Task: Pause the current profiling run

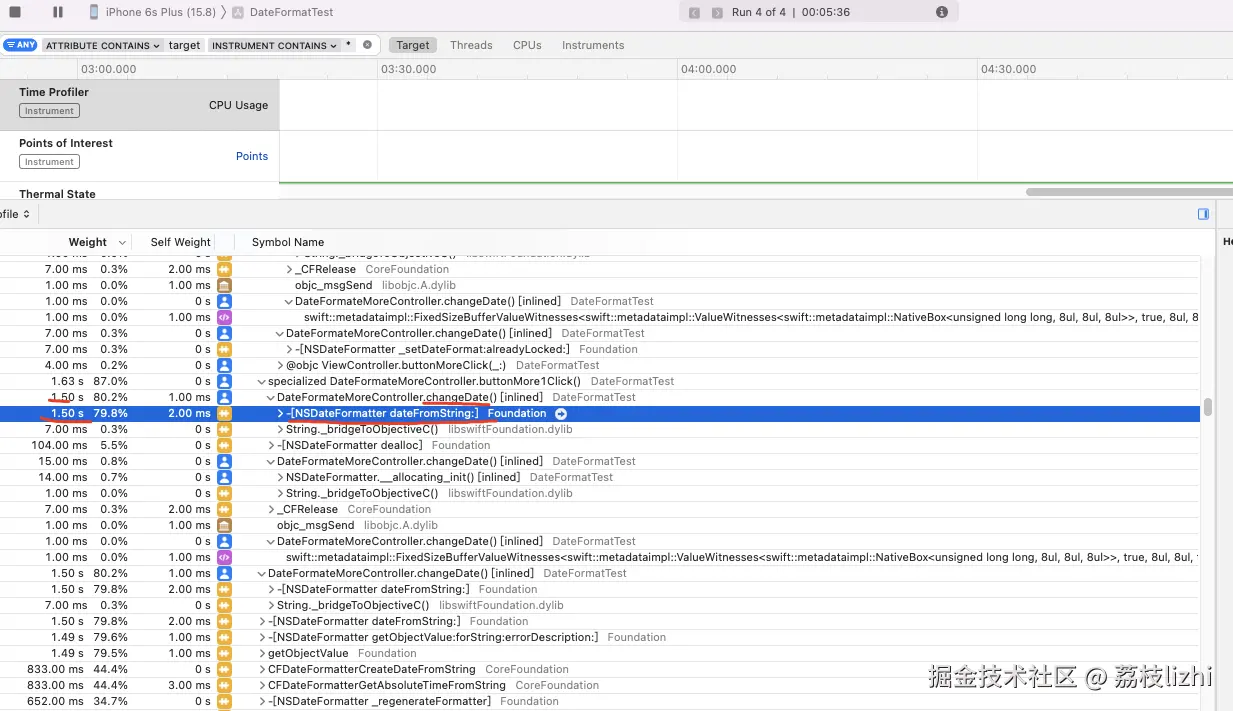Action: click(58, 12)
